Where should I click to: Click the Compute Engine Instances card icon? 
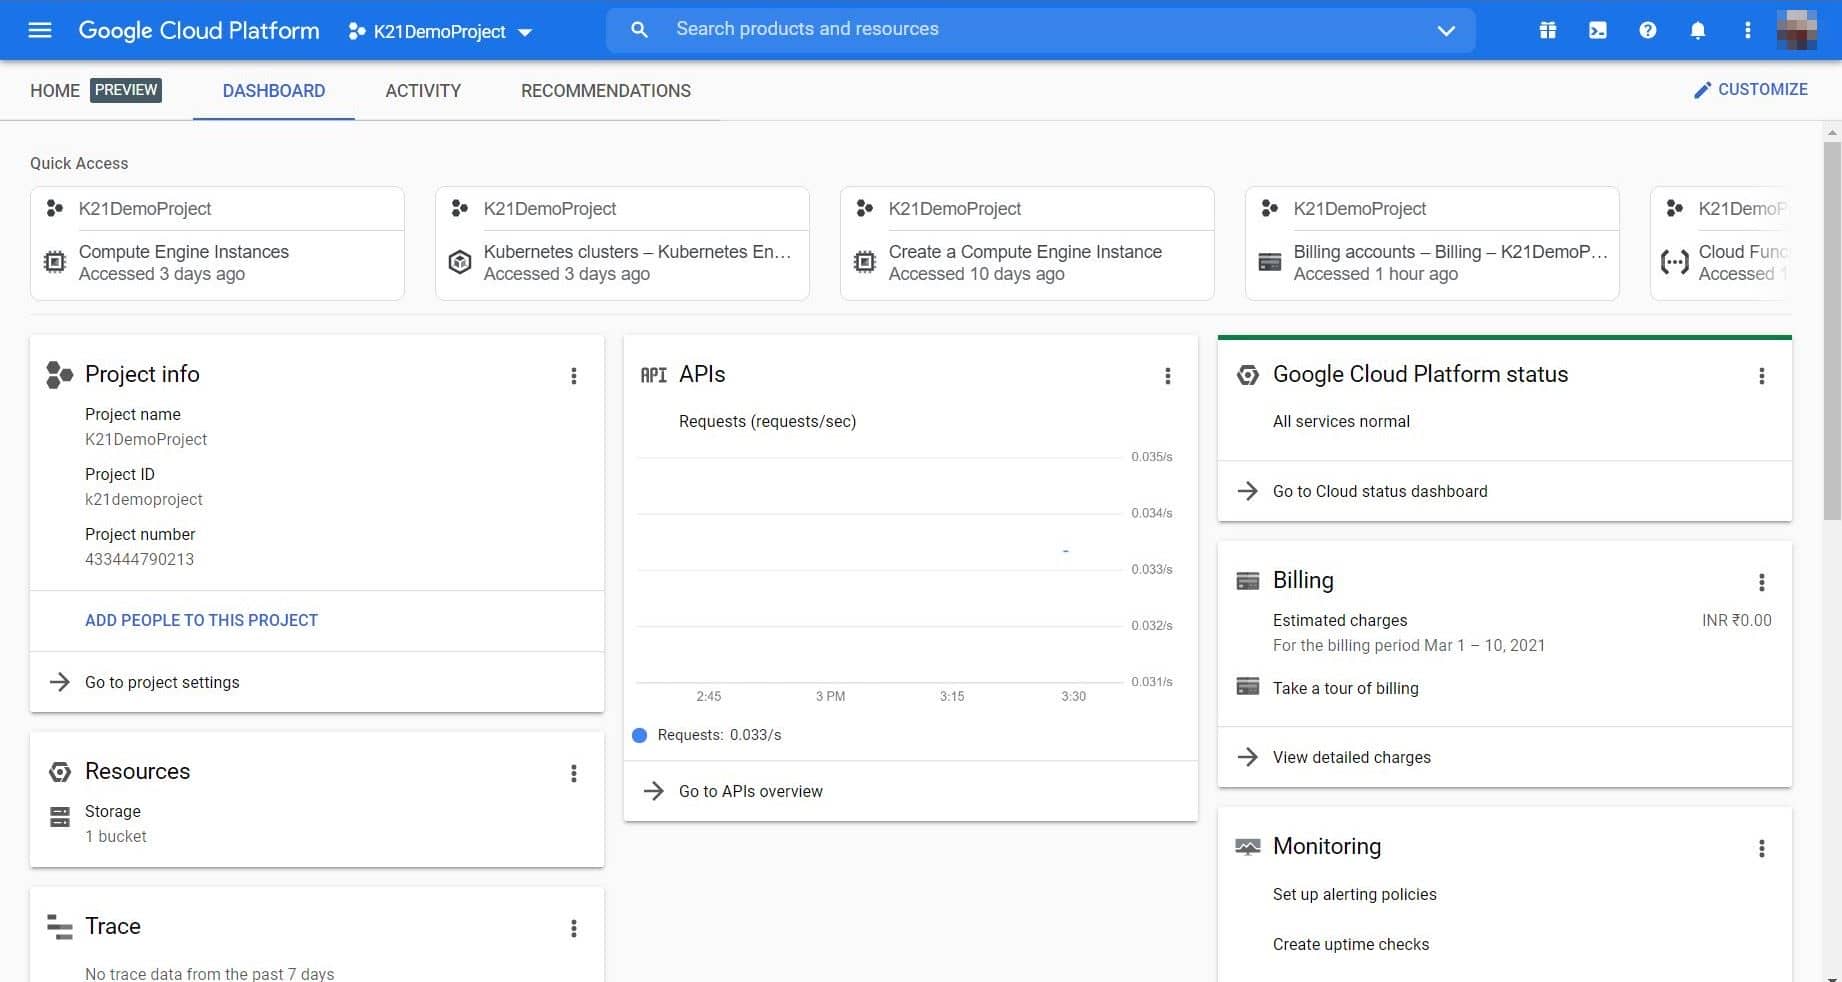click(55, 262)
